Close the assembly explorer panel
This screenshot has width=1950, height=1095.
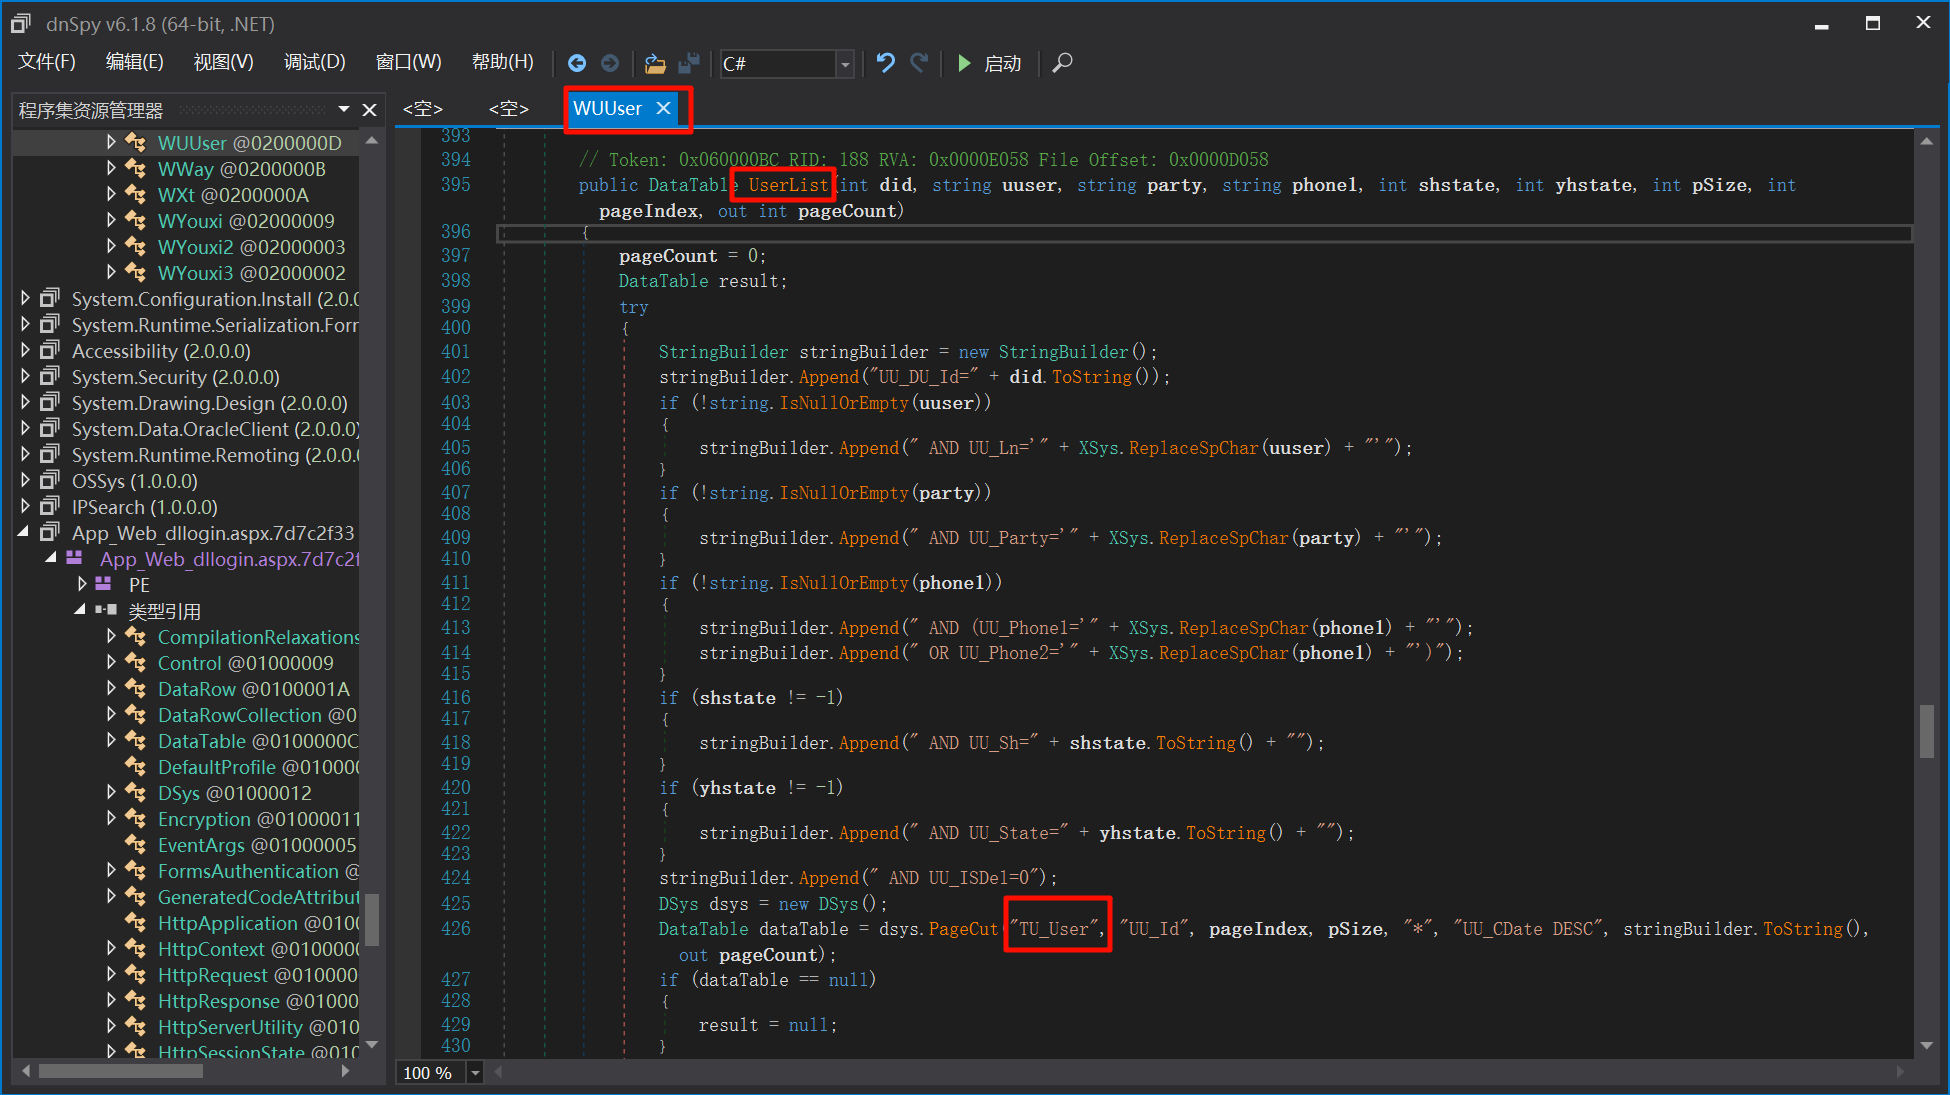[x=369, y=110]
